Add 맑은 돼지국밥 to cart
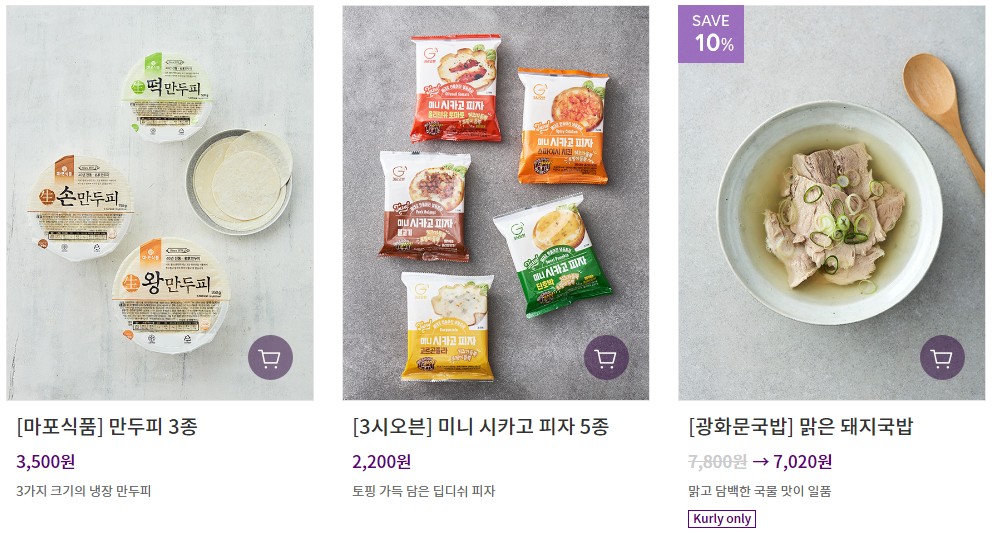Viewport: 992px width, 533px height. click(x=942, y=358)
